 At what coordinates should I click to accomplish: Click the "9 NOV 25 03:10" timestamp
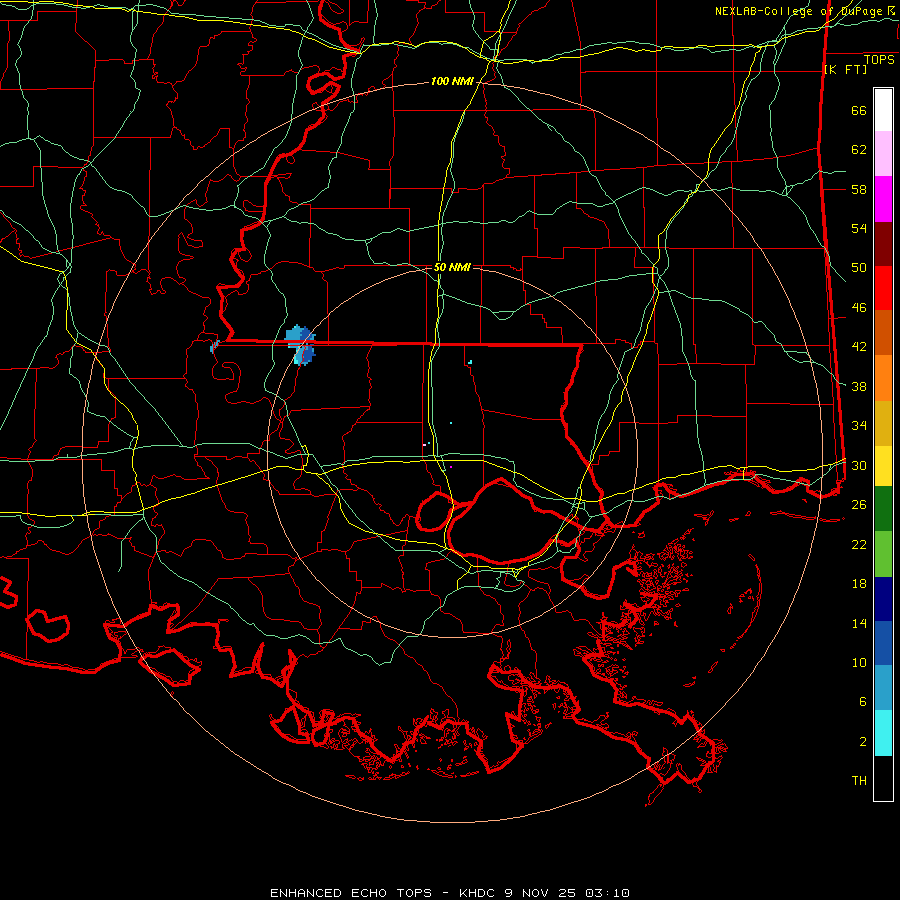pos(567,893)
